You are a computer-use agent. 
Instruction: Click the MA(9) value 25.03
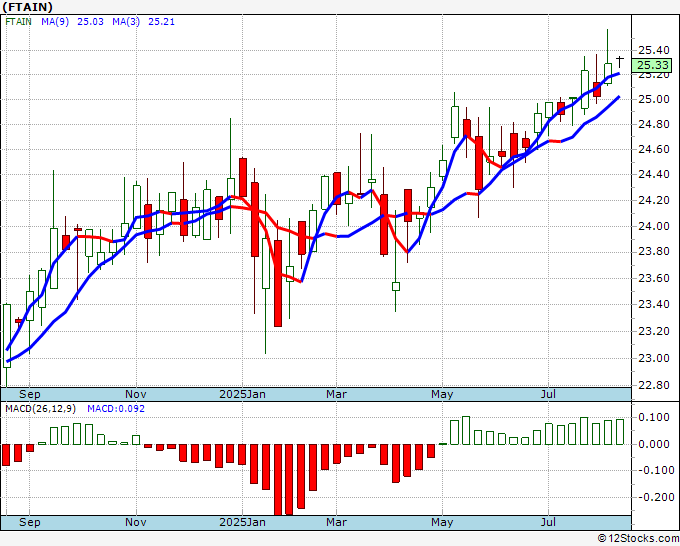pyautogui.click(x=90, y=21)
